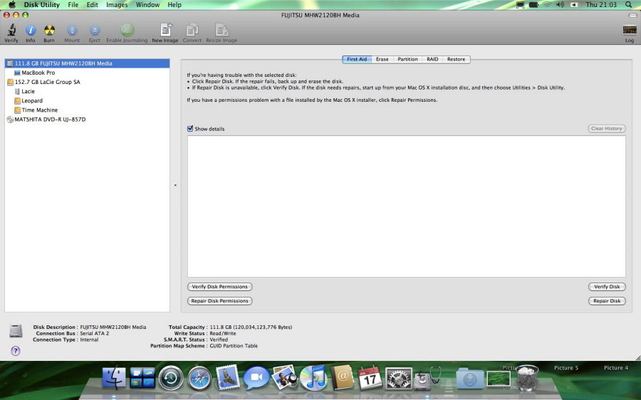Viewport: 641px width, 400px height.
Task: Open the Window menu
Action: tap(148, 5)
